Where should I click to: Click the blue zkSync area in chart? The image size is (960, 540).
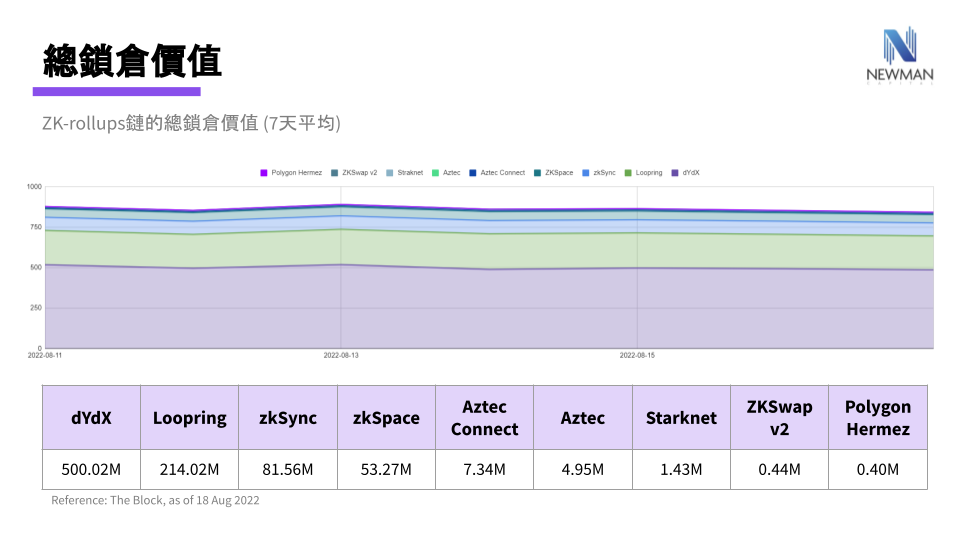pyautogui.click(x=490, y=227)
